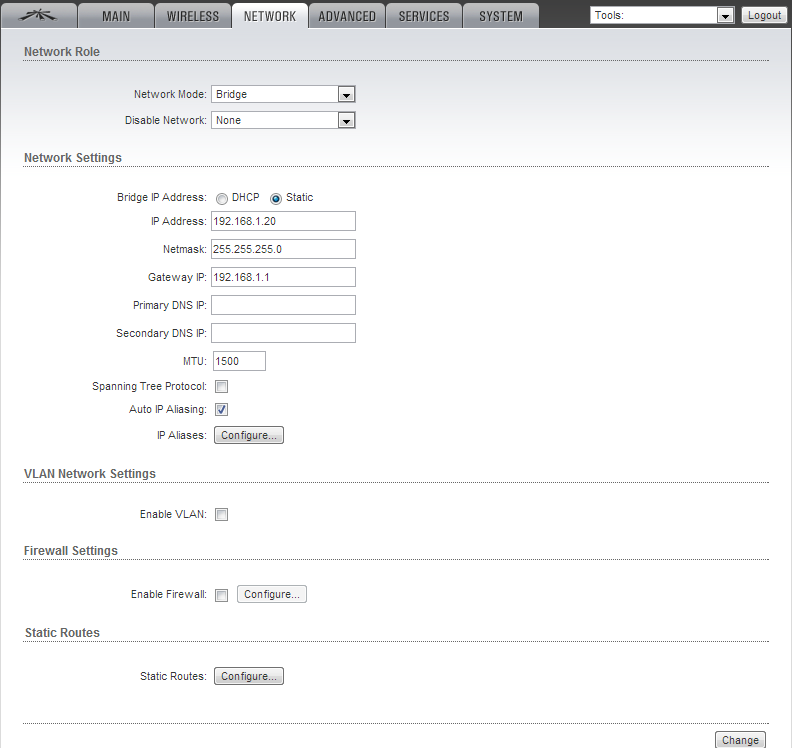Focus the Secondary DNS IP field
The image size is (792, 748).
point(283,333)
